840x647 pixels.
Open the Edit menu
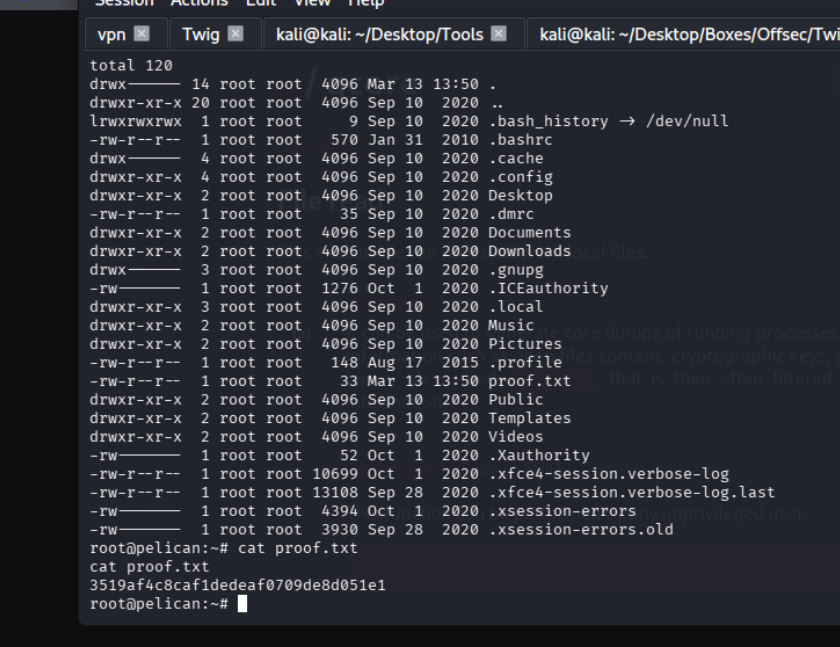pos(260,3)
